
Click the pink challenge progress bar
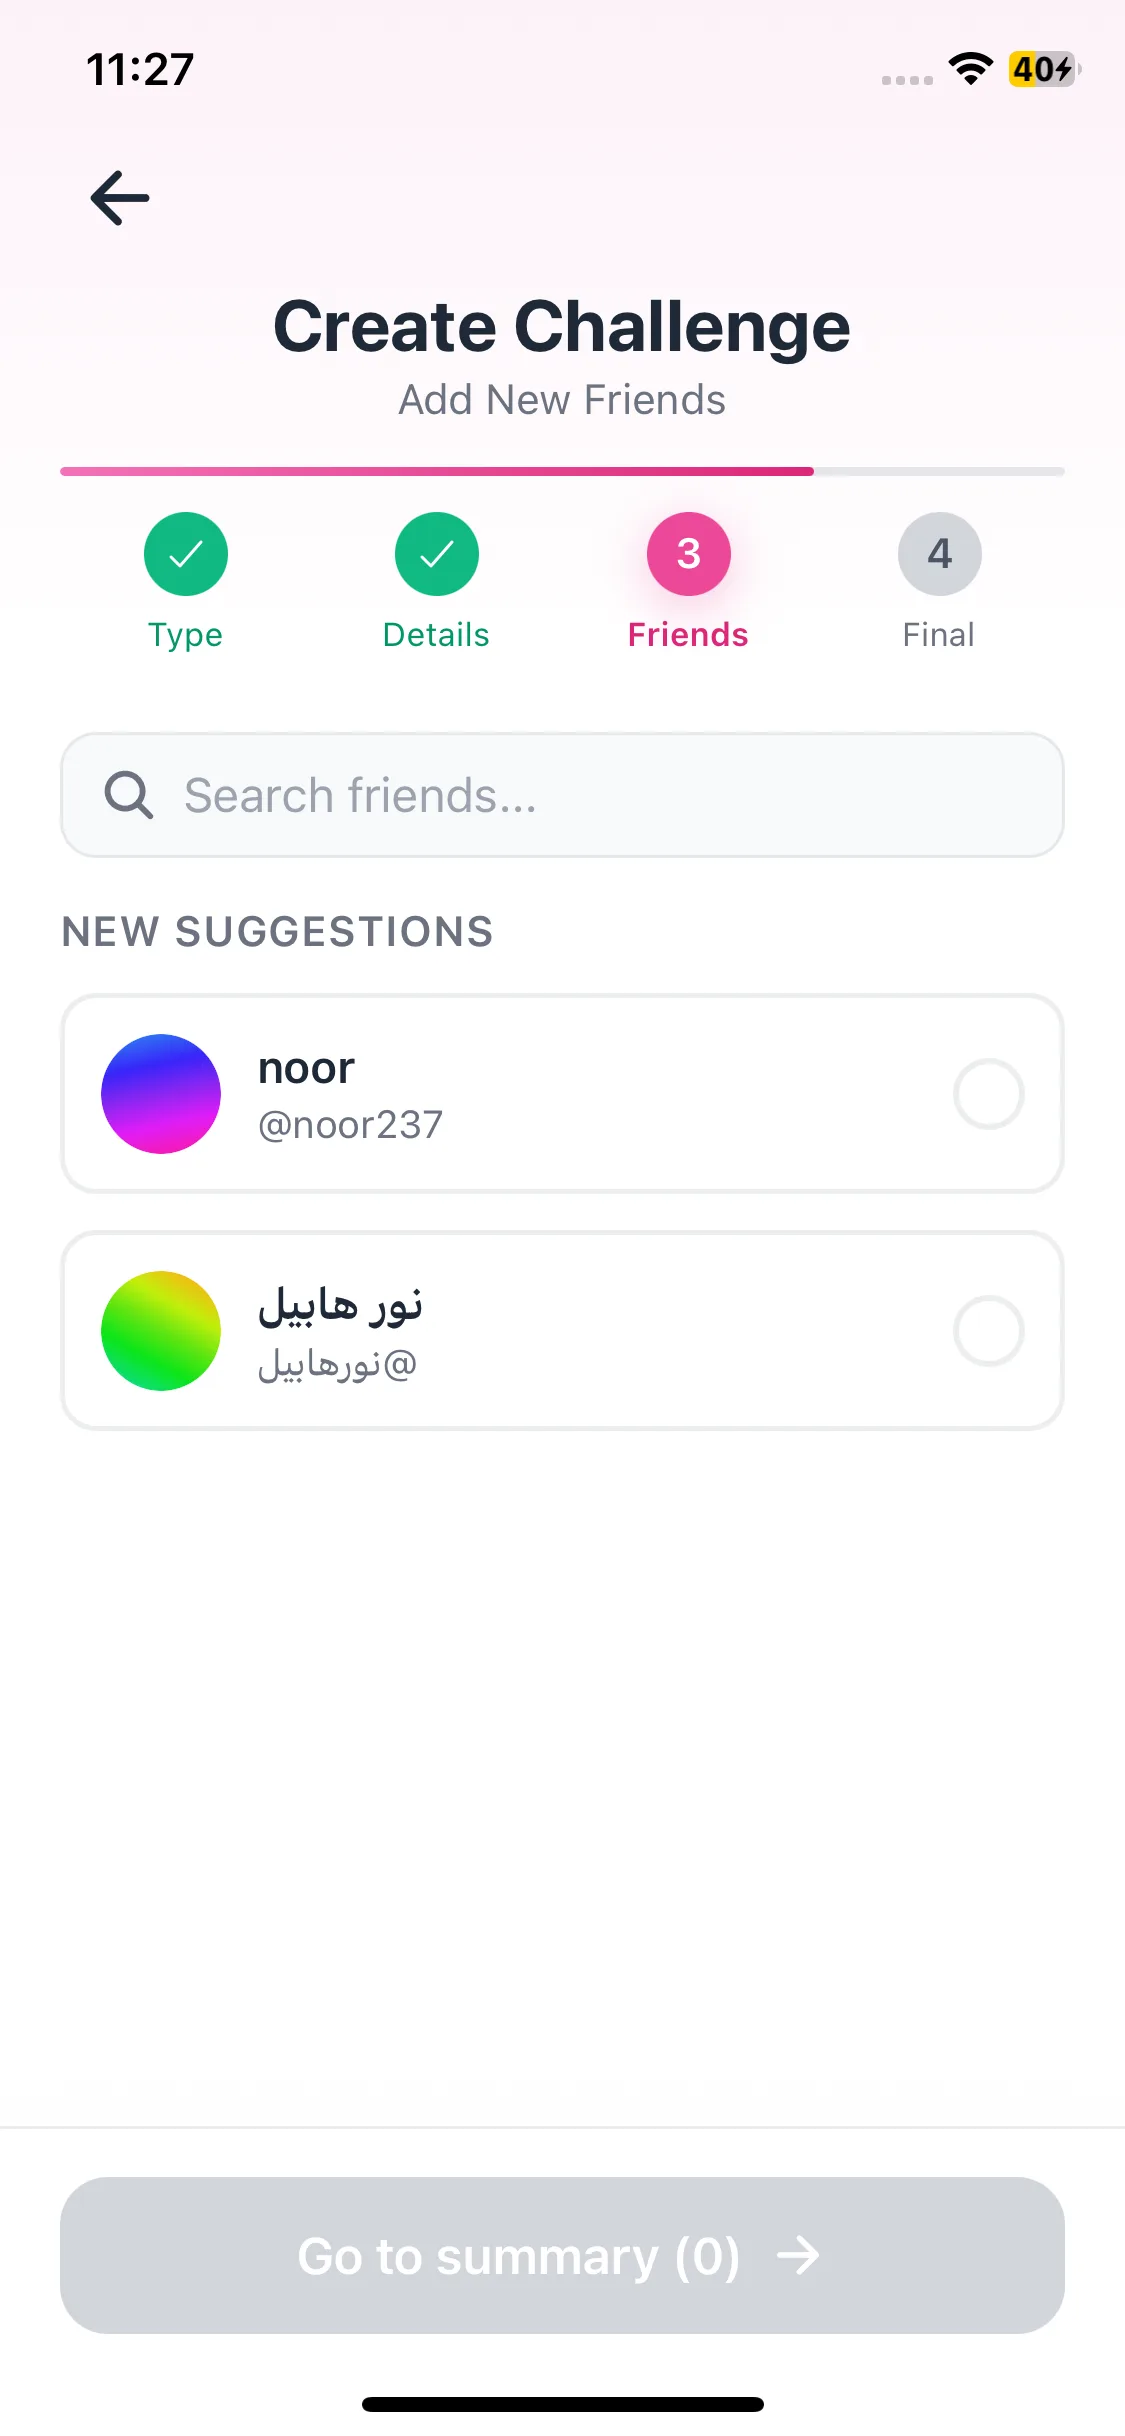coord(437,471)
